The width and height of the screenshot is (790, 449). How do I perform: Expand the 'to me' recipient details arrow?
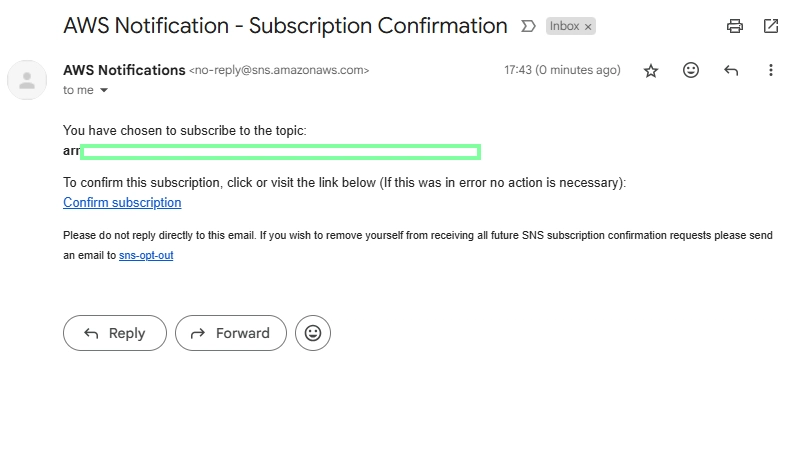tap(104, 90)
